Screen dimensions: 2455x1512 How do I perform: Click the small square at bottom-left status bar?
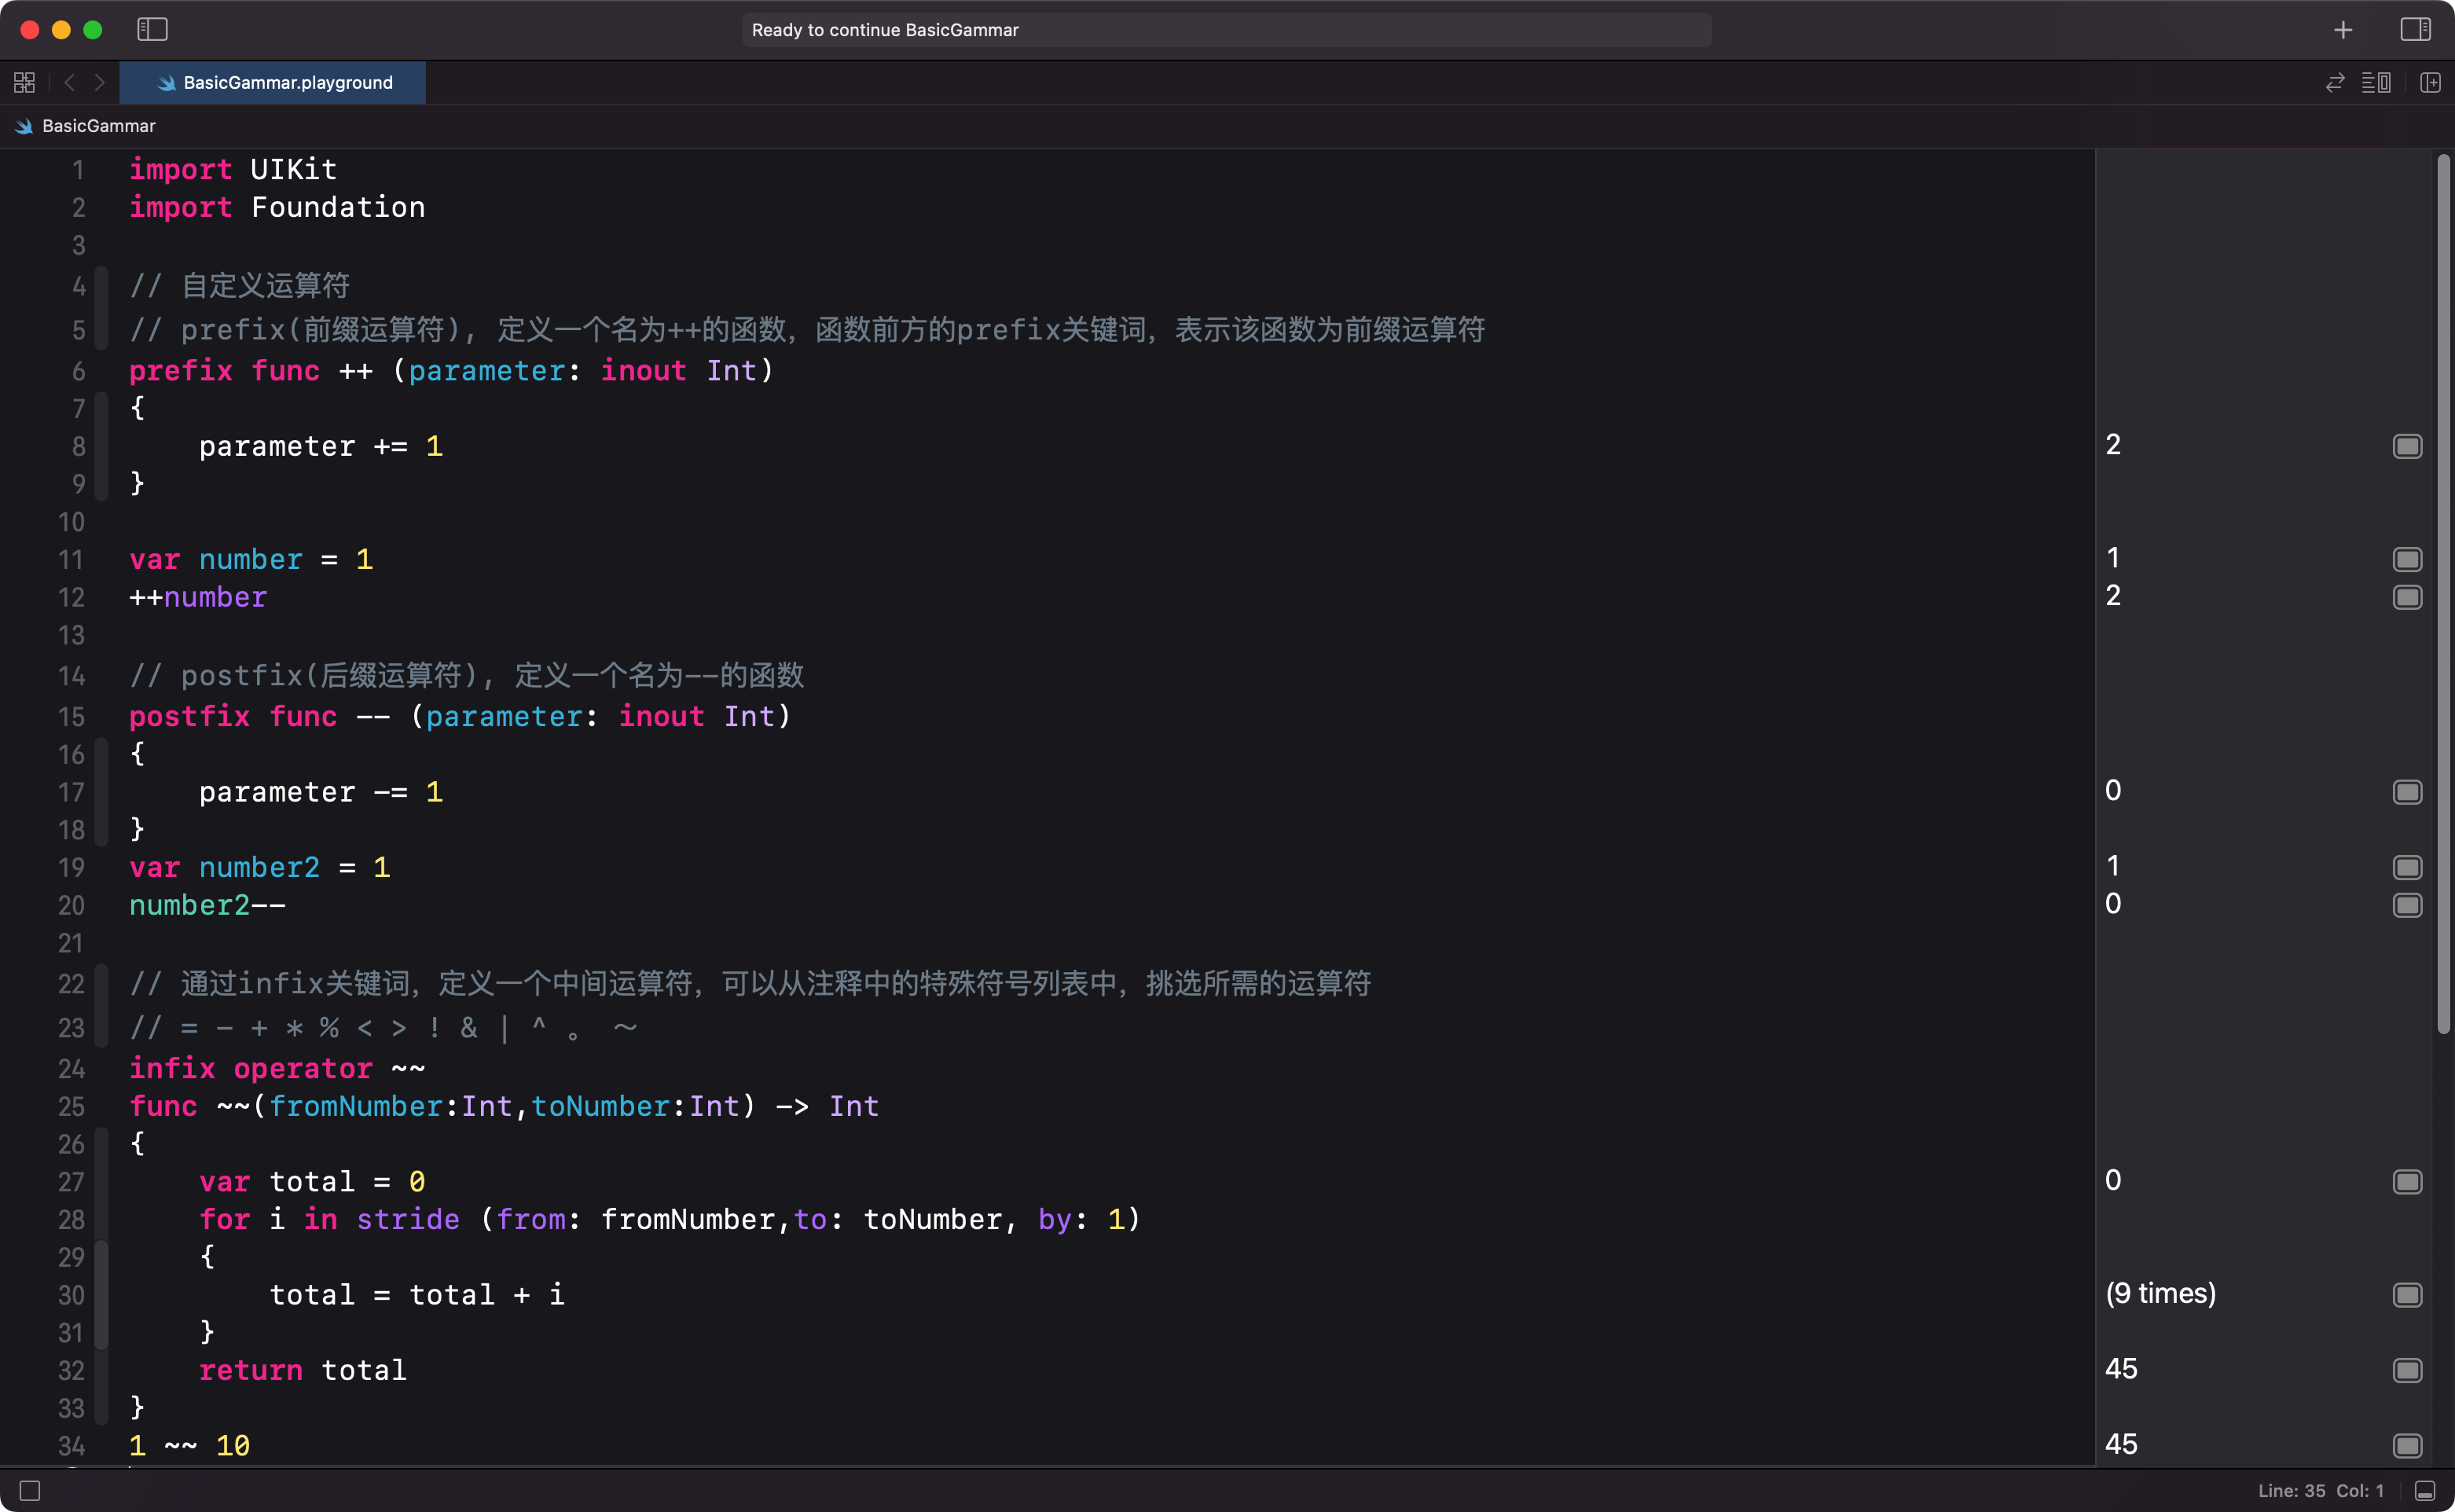tap(30, 1491)
